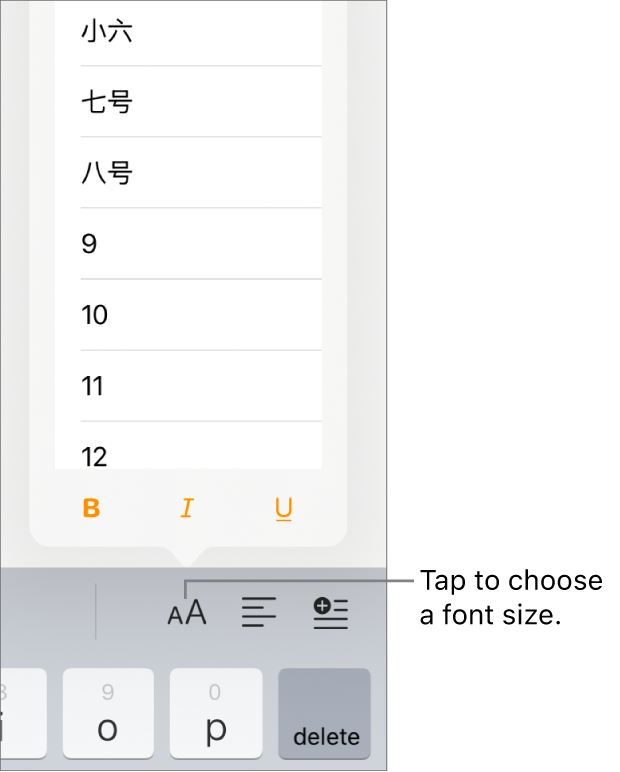Open the text alignment icon

pyautogui.click(x=259, y=612)
